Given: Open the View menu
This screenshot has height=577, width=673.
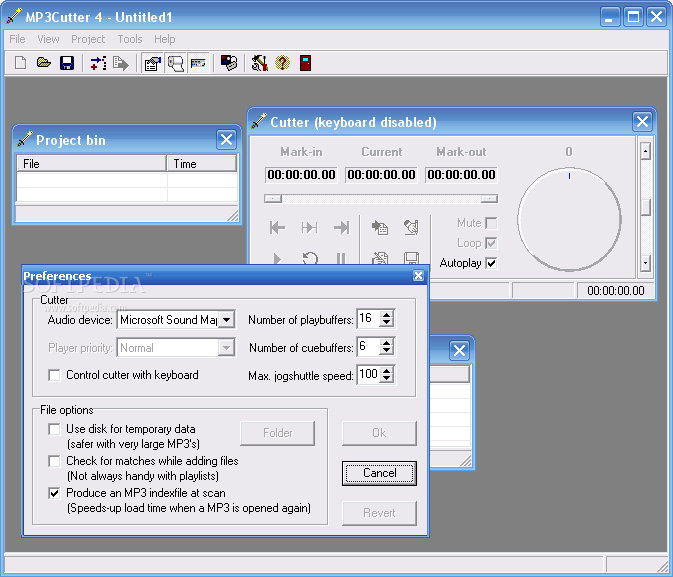Looking at the screenshot, I should click(48, 39).
